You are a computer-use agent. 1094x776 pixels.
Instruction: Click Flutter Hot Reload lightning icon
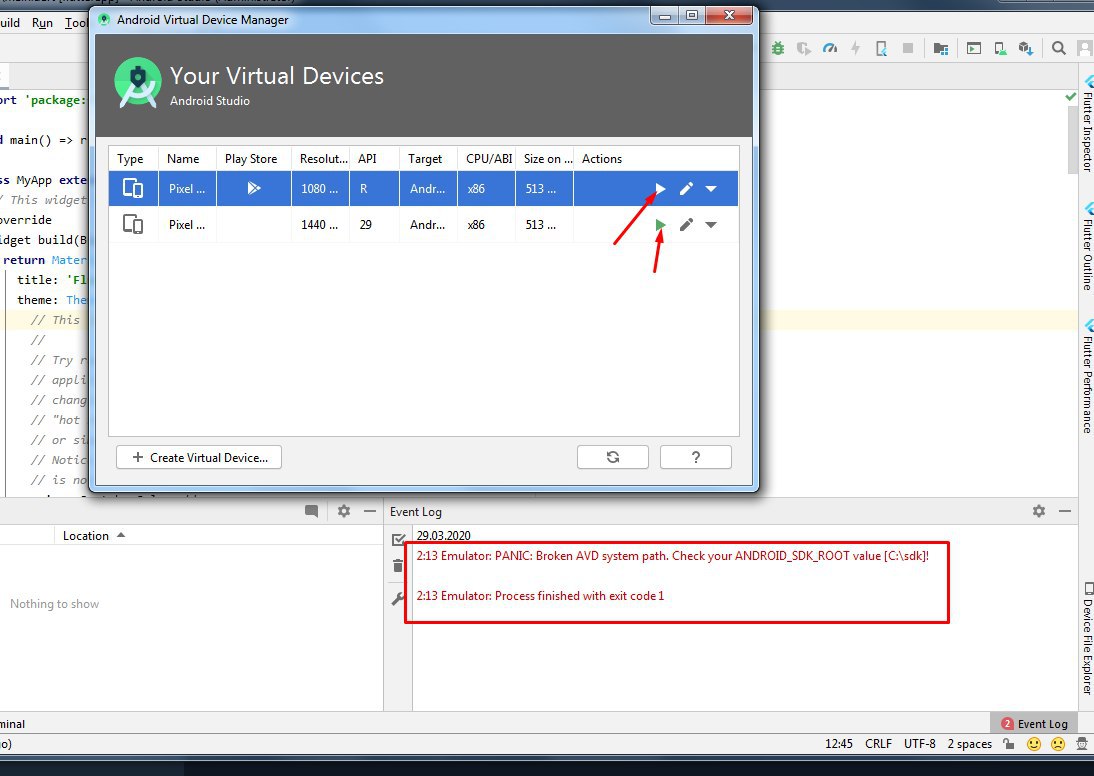click(x=855, y=48)
